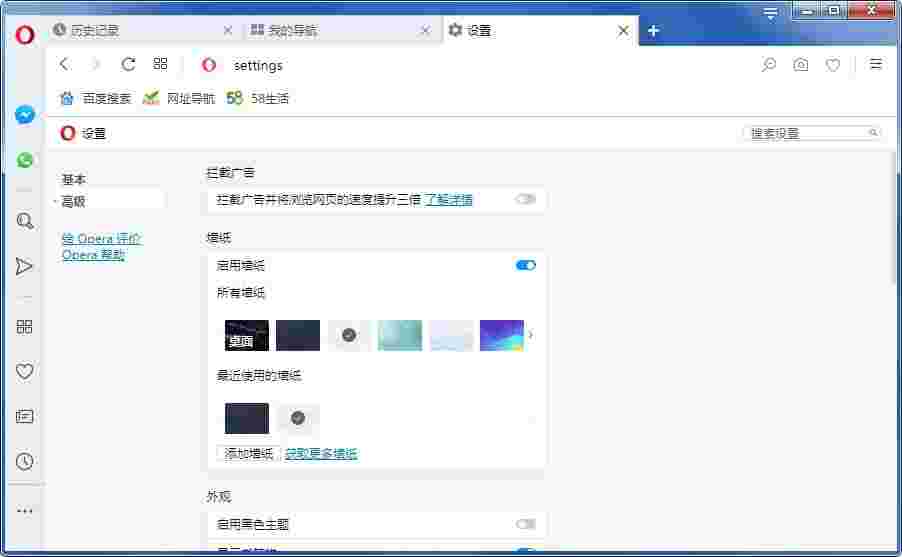Click the search magnifier in address bar
The image size is (902, 557).
click(x=769, y=64)
